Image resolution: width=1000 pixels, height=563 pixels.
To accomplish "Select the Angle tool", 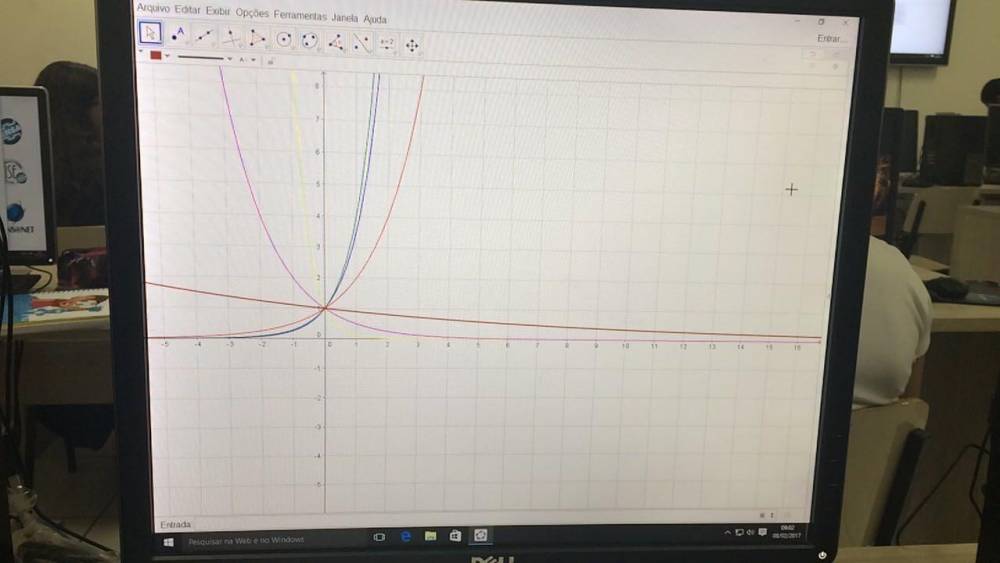I will coord(336,41).
